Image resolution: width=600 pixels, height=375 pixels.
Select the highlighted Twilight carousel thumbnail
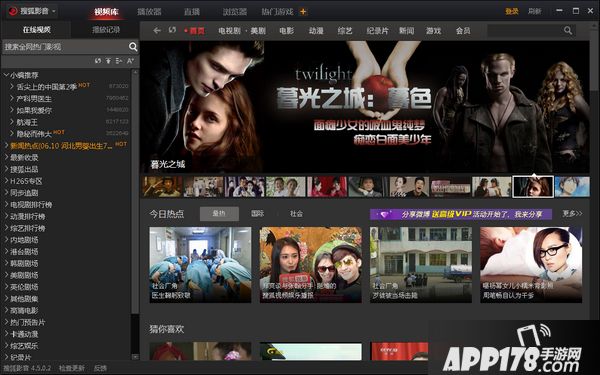(x=533, y=187)
